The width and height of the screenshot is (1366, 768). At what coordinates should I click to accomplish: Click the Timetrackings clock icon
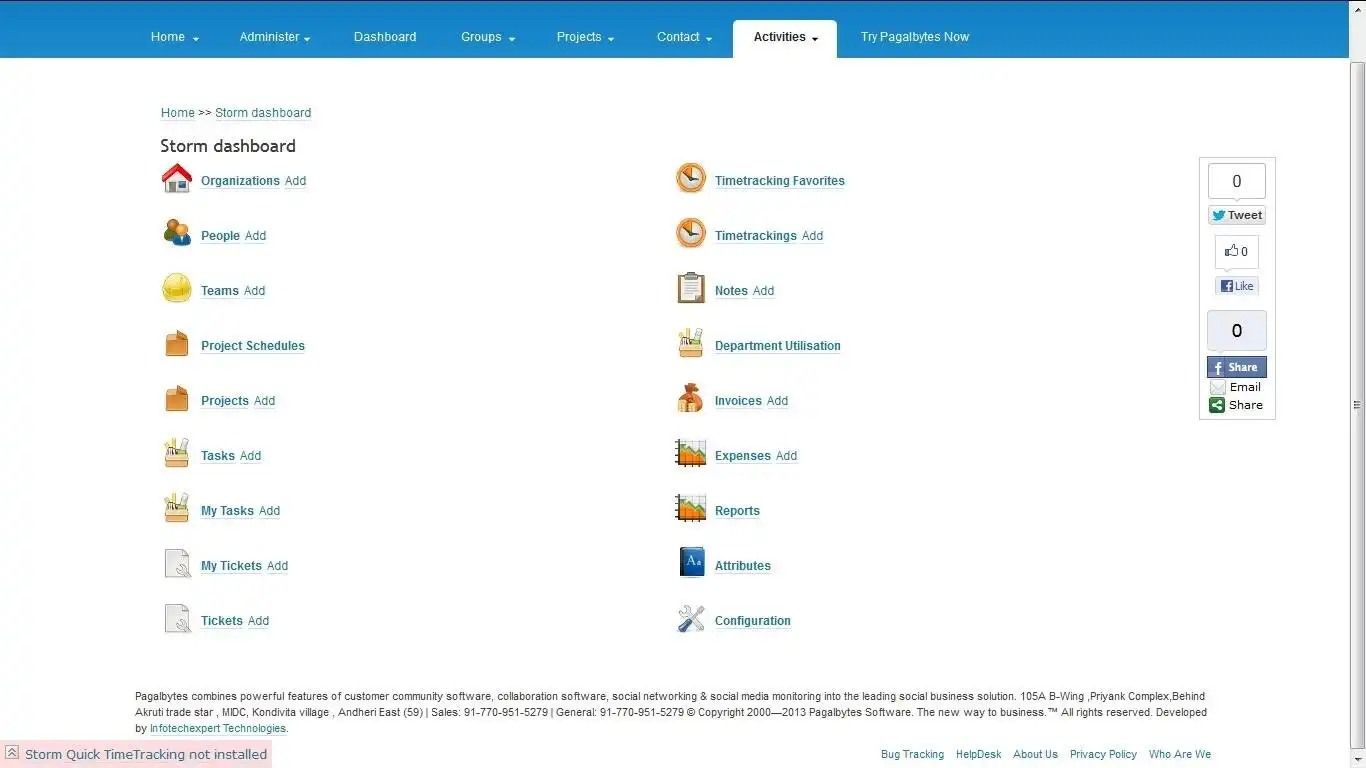coord(691,233)
